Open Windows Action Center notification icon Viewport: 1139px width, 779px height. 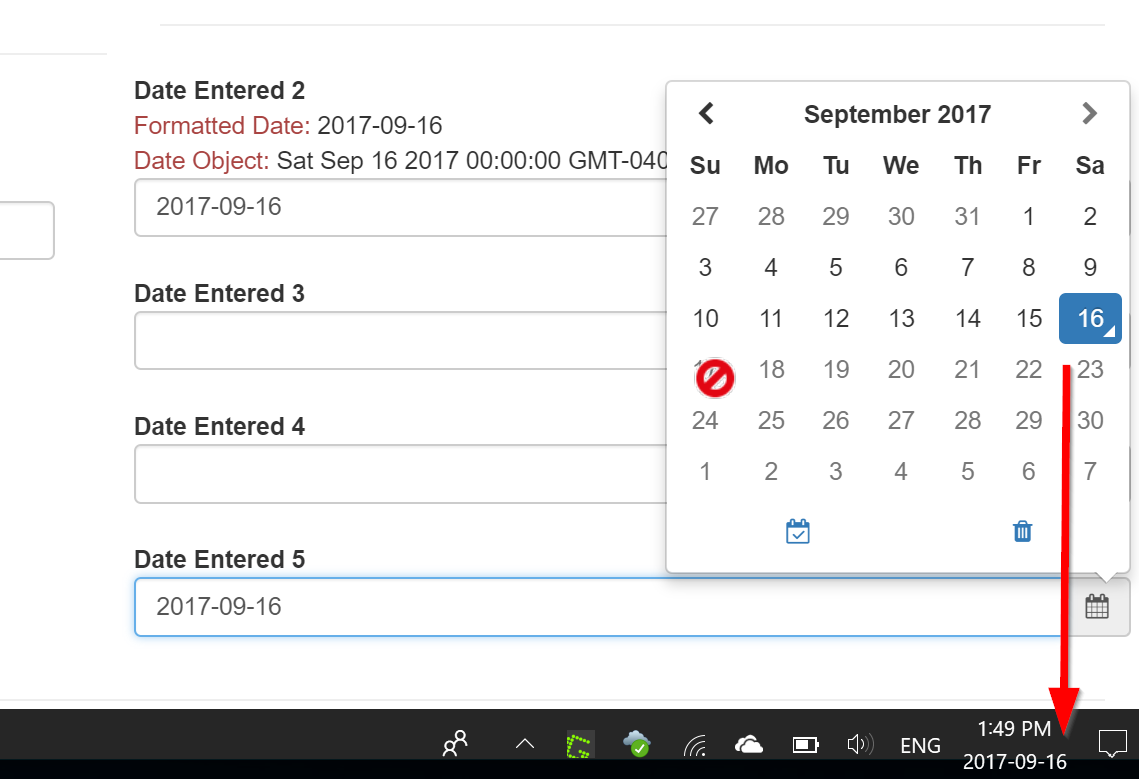click(1112, 744)
